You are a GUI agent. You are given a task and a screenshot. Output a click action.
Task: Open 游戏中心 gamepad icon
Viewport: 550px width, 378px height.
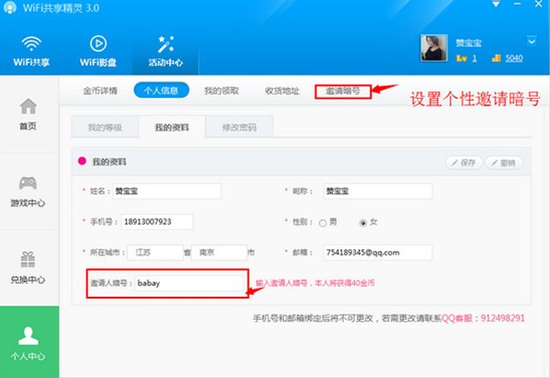28,183
